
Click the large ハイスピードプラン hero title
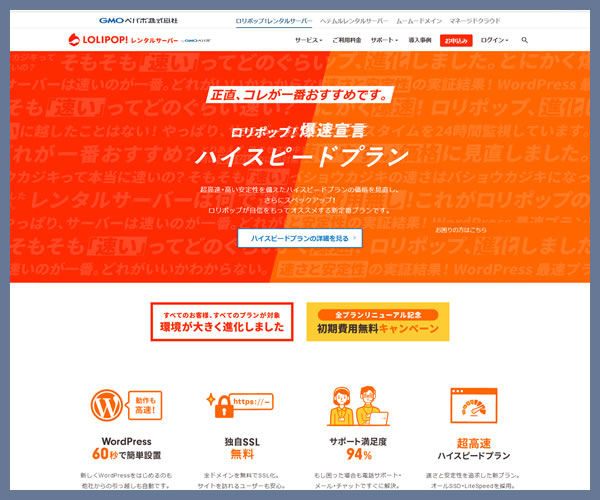click(x=302, y=156)
